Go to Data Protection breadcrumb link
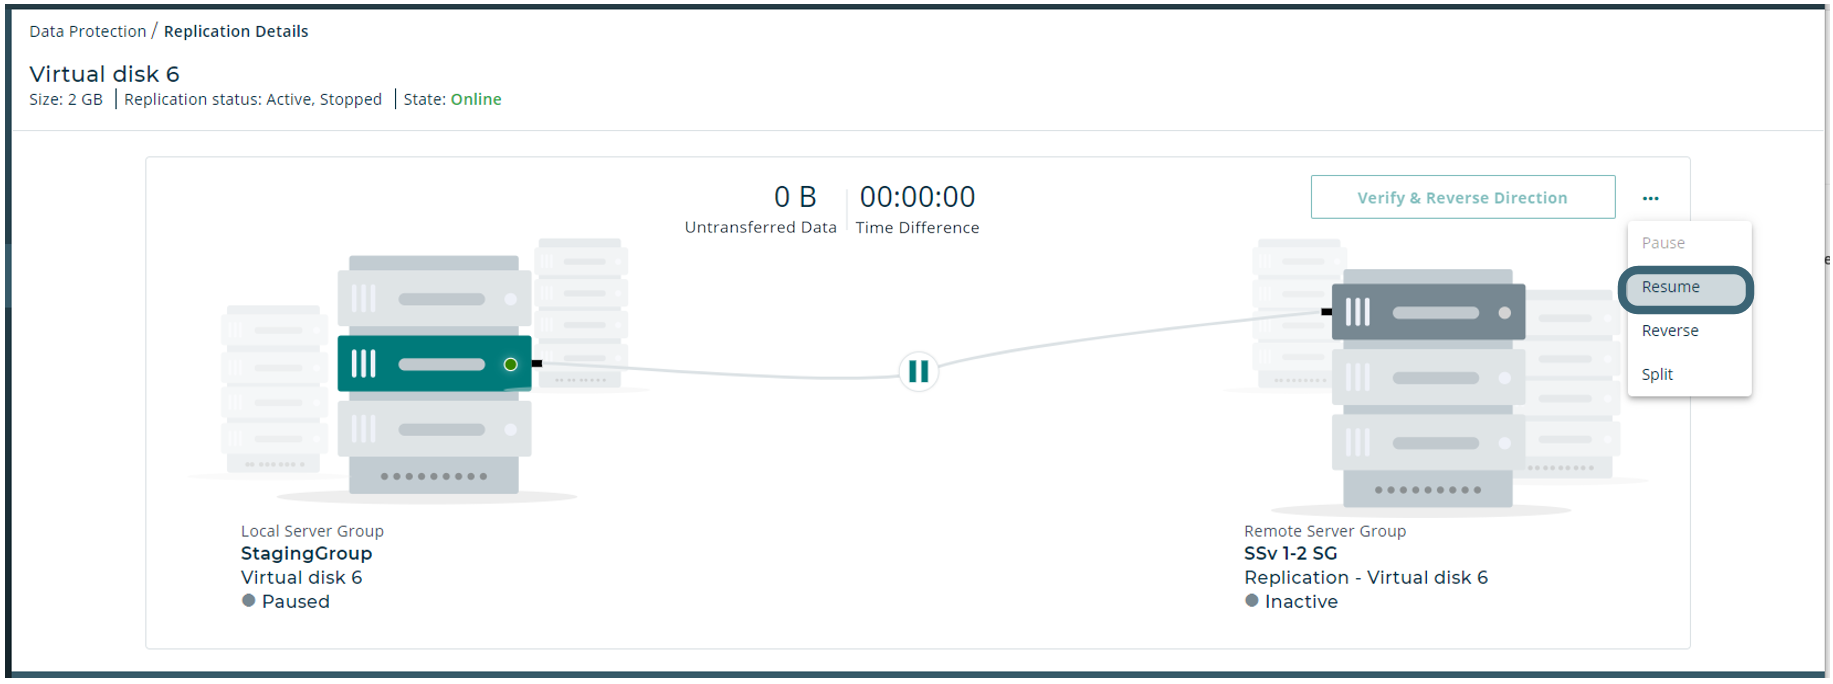This screenshot has height=684, width=1833. tap(88, 31)
